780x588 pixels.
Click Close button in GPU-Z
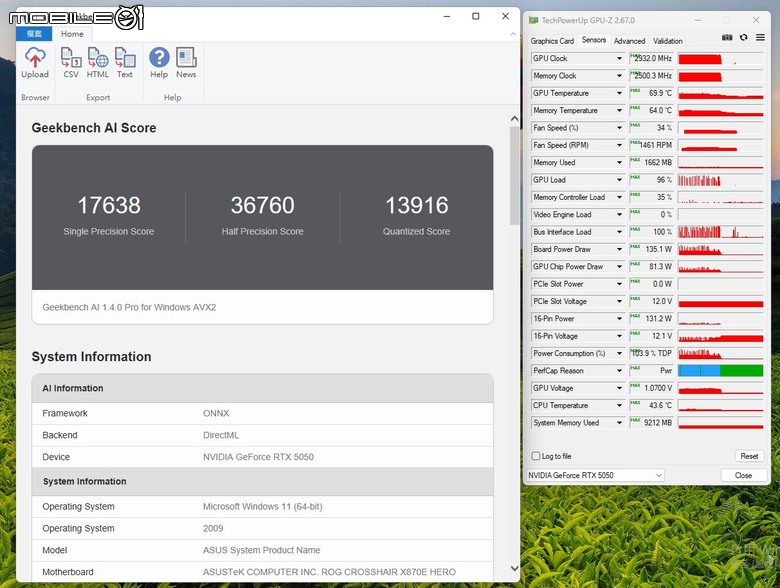coord(743,475)
